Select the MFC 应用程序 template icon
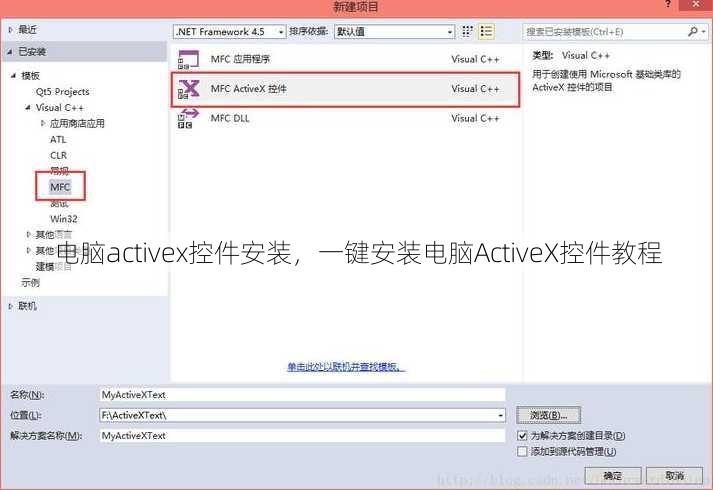The width and height of the screenshot is (713, 490). (188, 59)
